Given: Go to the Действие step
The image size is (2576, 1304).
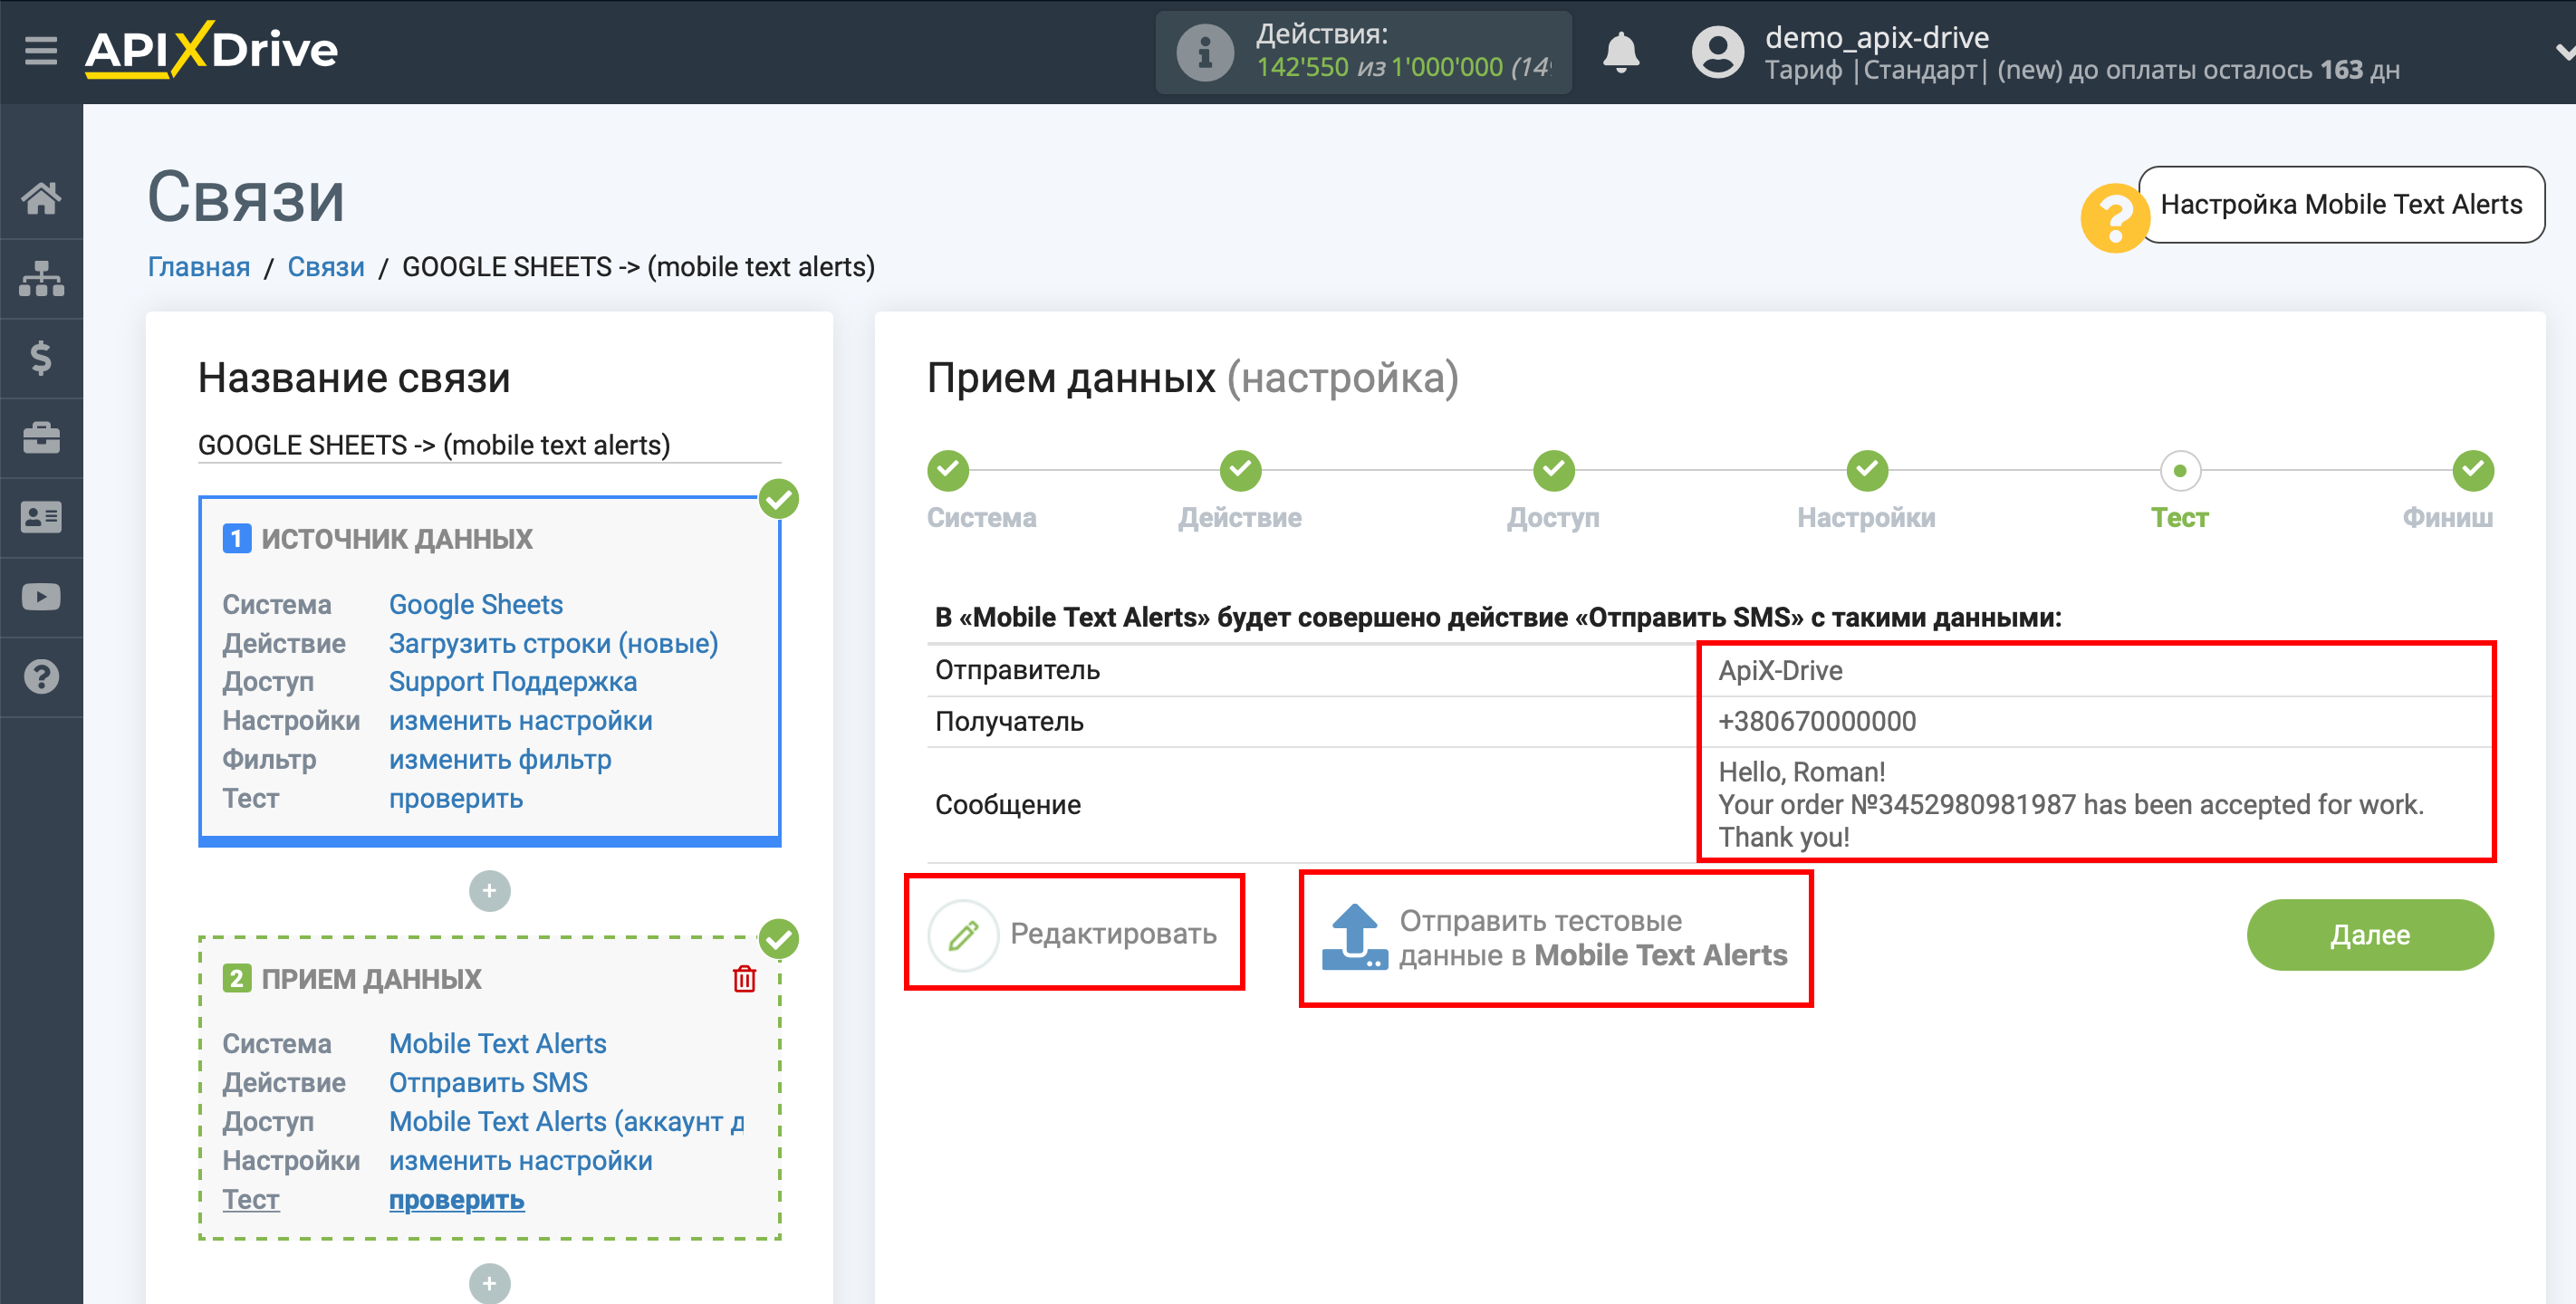Looking at the screenshot, I should pos(1240,470).
